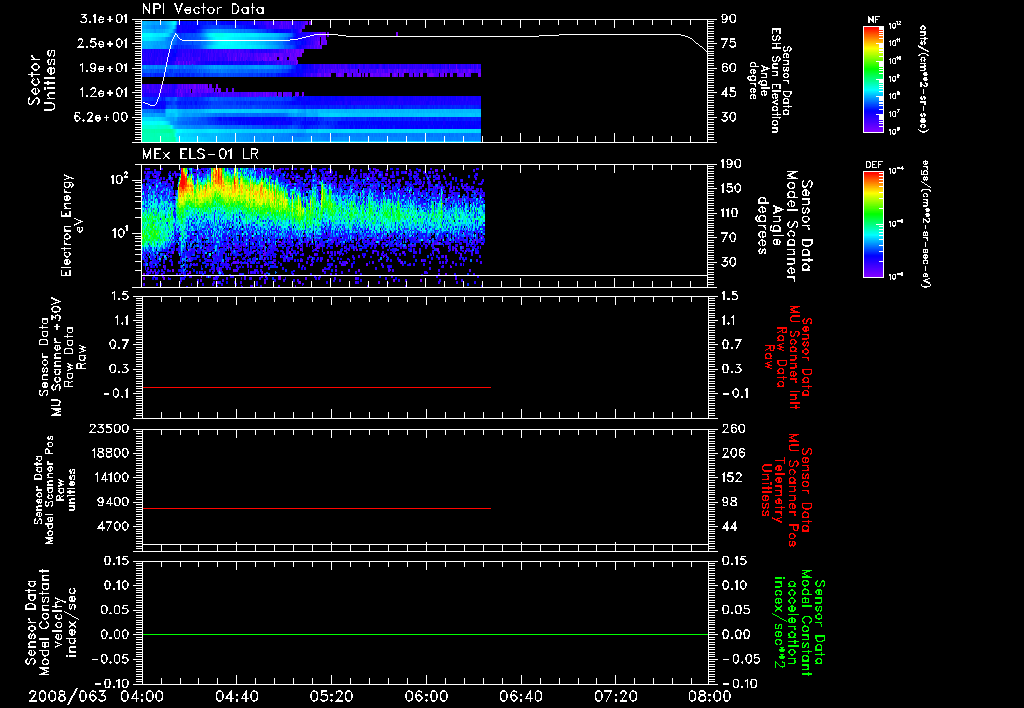The width and height of the screenshot is (1024, 708).
Task: Click the 75 degree elevation tick
Action: click(728, 43)
